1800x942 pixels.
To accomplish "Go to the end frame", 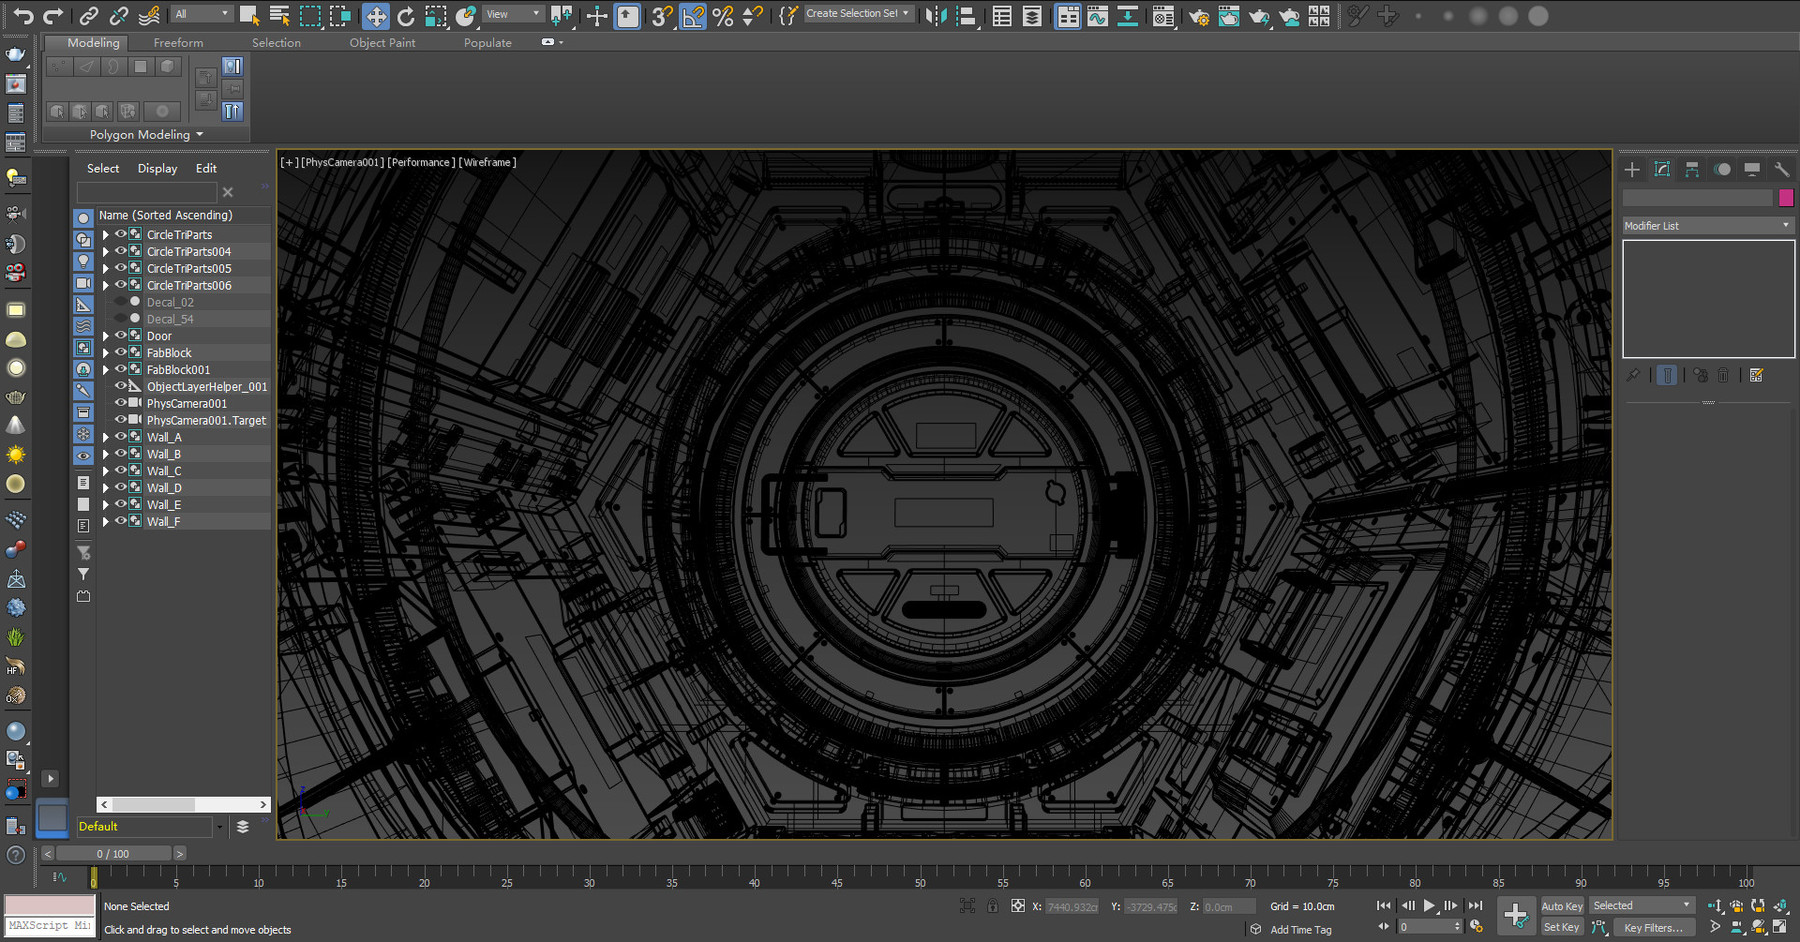I will click(1475, 906).
